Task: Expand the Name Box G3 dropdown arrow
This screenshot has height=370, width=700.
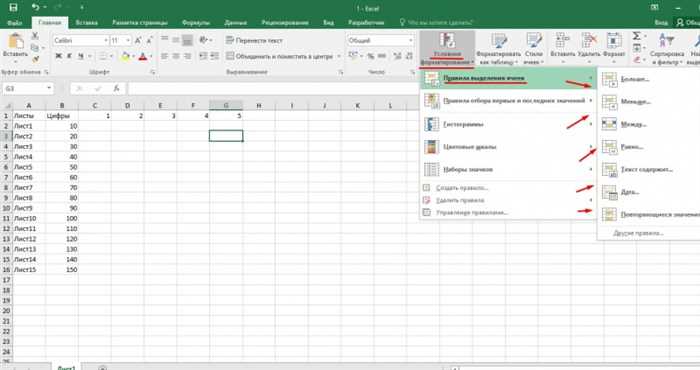Action: [49, 88]
